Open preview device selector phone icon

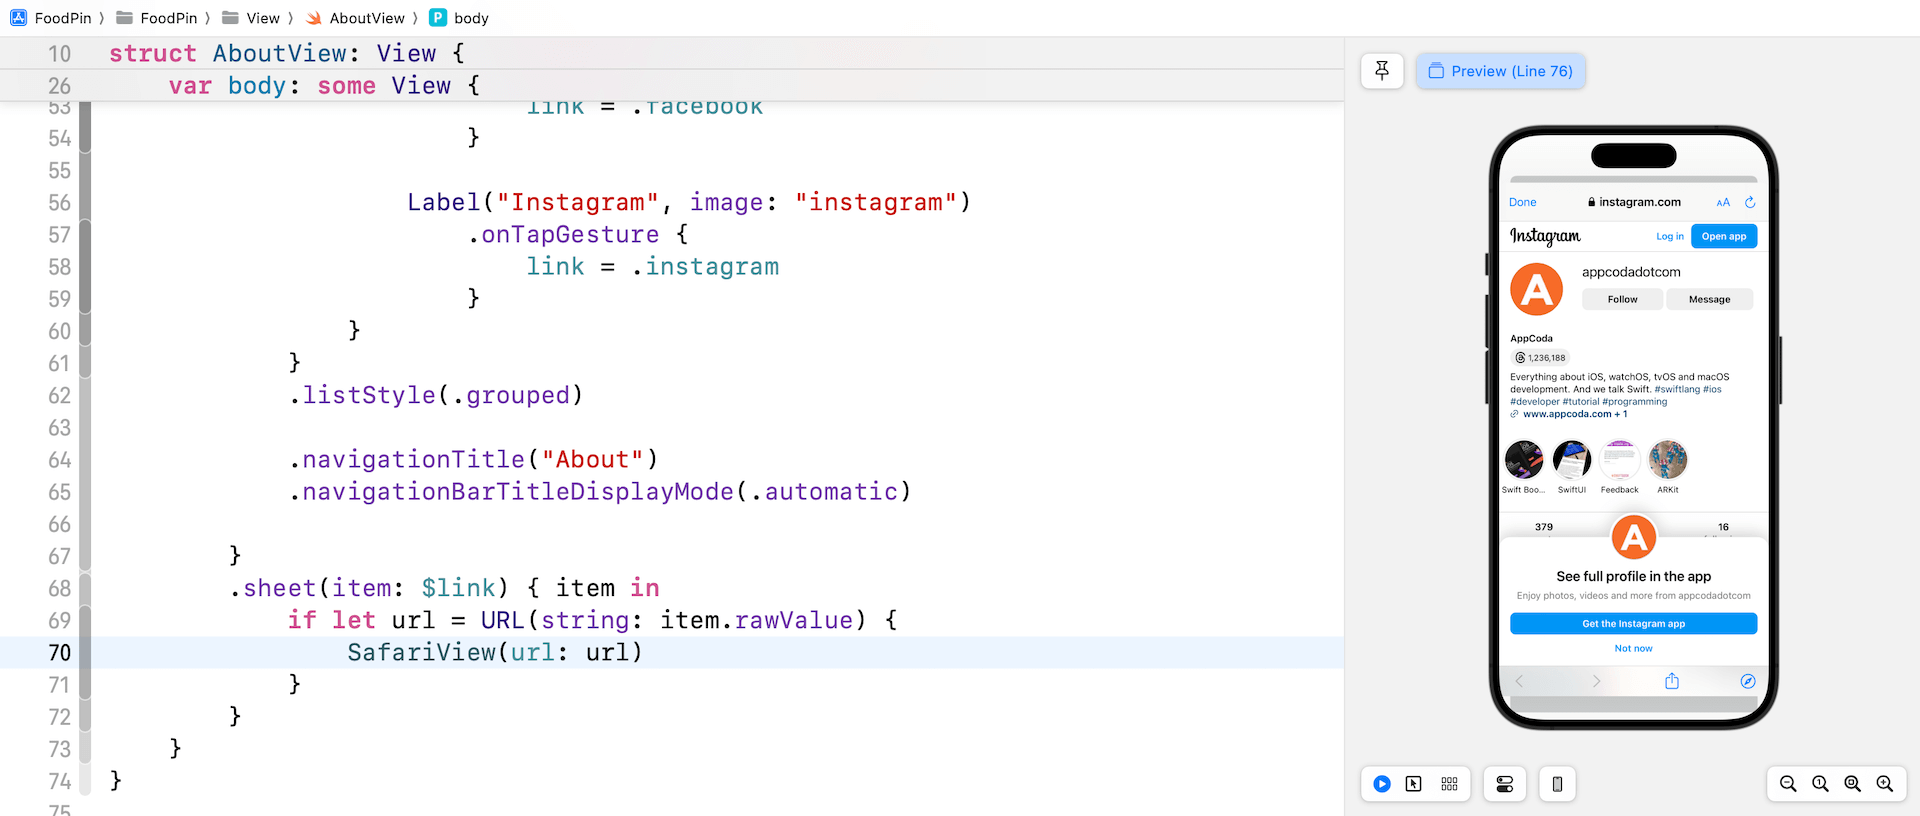1557,784
